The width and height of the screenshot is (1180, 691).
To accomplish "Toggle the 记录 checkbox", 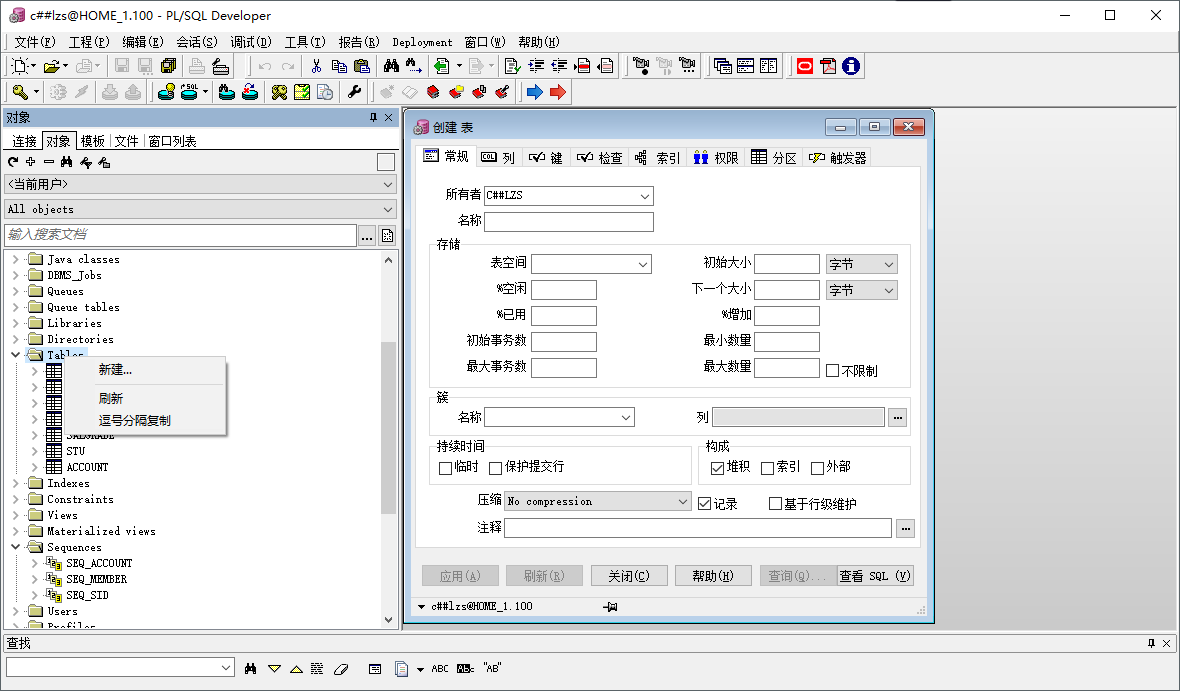I will (x=704, y=504).
